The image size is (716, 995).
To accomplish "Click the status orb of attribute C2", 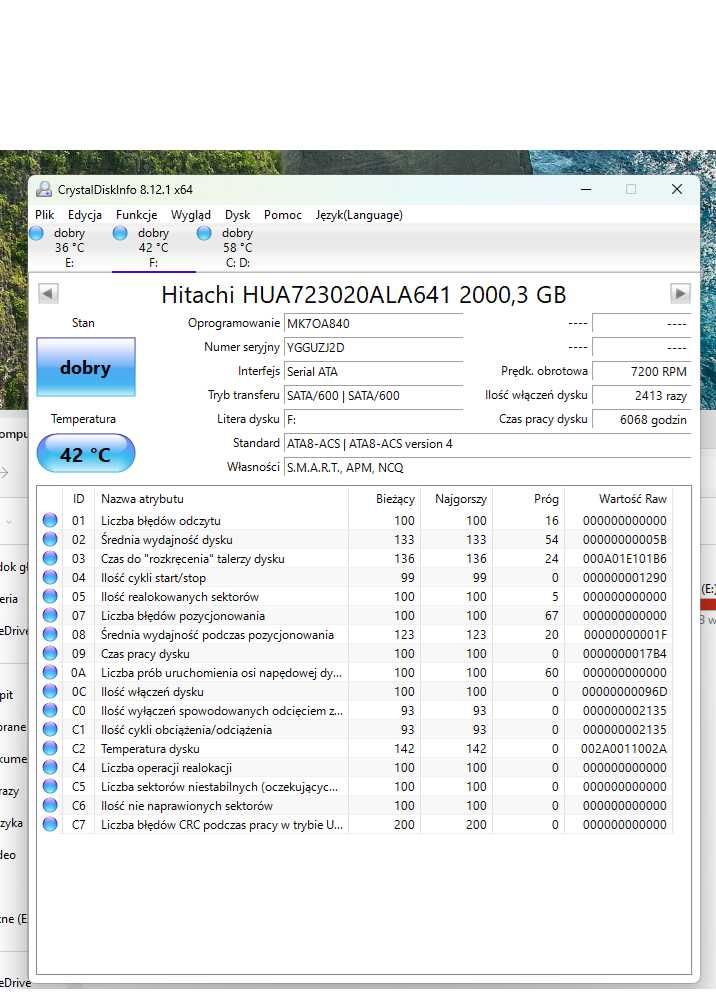I will click(50, 748).
